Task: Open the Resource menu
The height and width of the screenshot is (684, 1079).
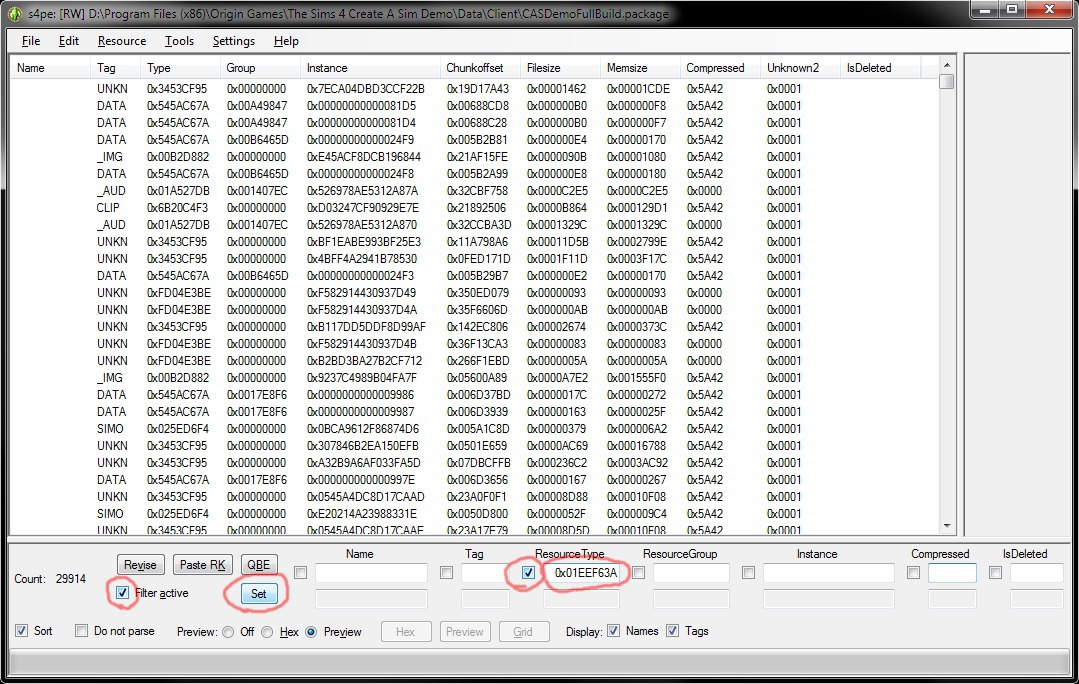Action: 122,41
